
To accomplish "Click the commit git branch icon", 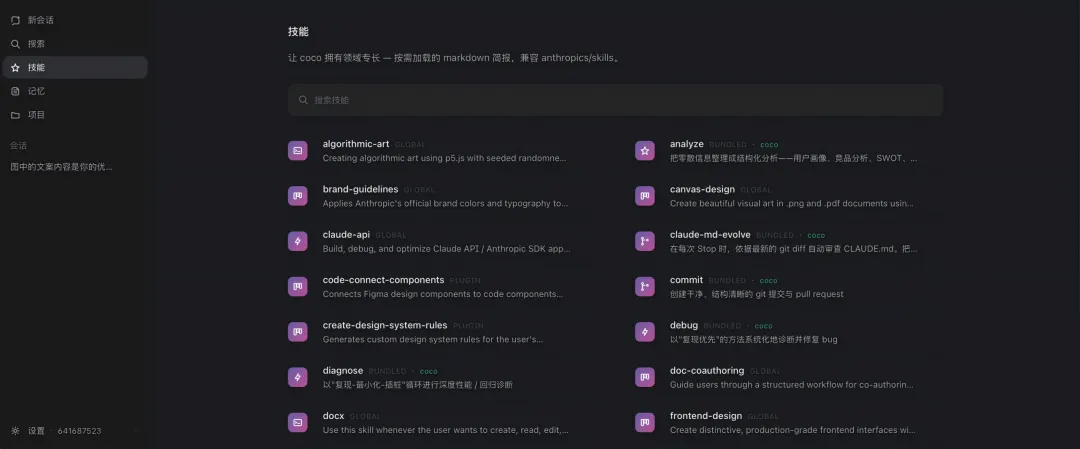I will pos(645,286).
